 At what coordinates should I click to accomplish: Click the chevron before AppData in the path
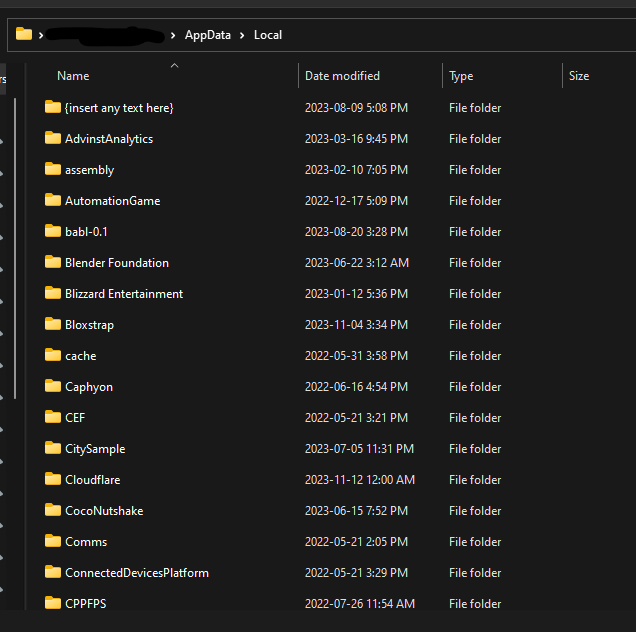173,36
